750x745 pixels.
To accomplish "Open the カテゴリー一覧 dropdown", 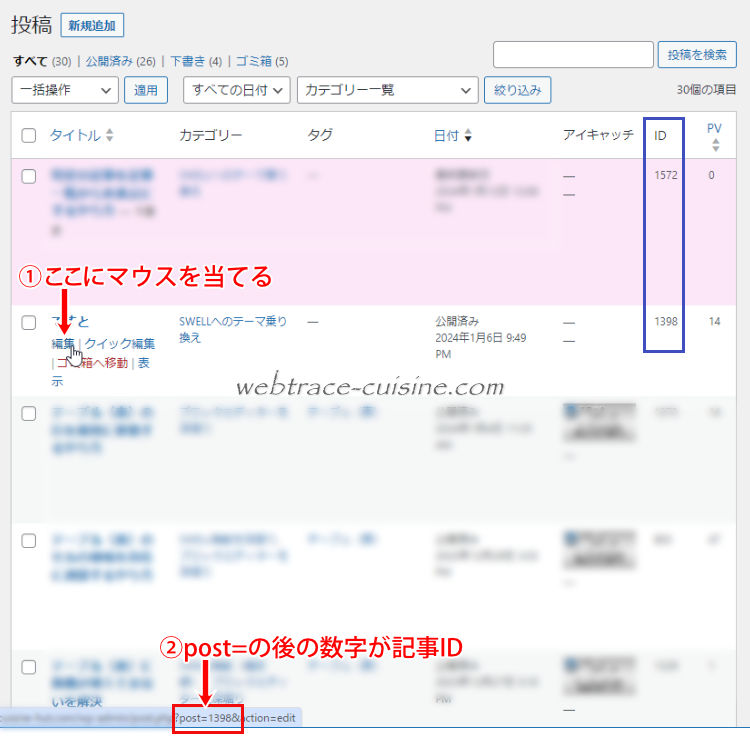I will [387, 90].
